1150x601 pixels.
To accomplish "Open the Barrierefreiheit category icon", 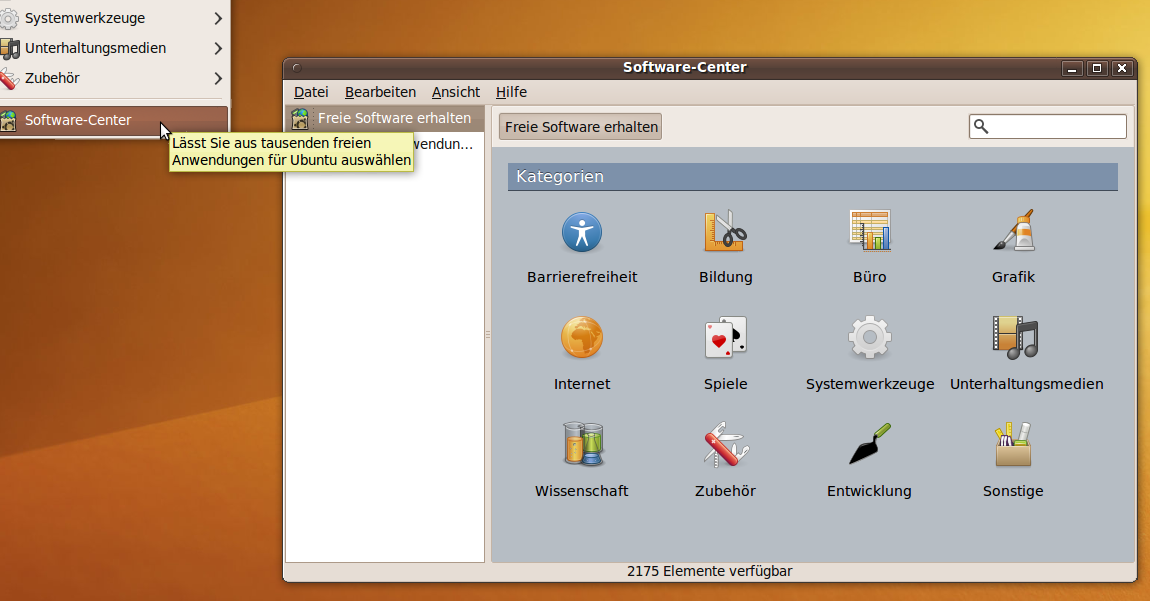I will [581, 232].
